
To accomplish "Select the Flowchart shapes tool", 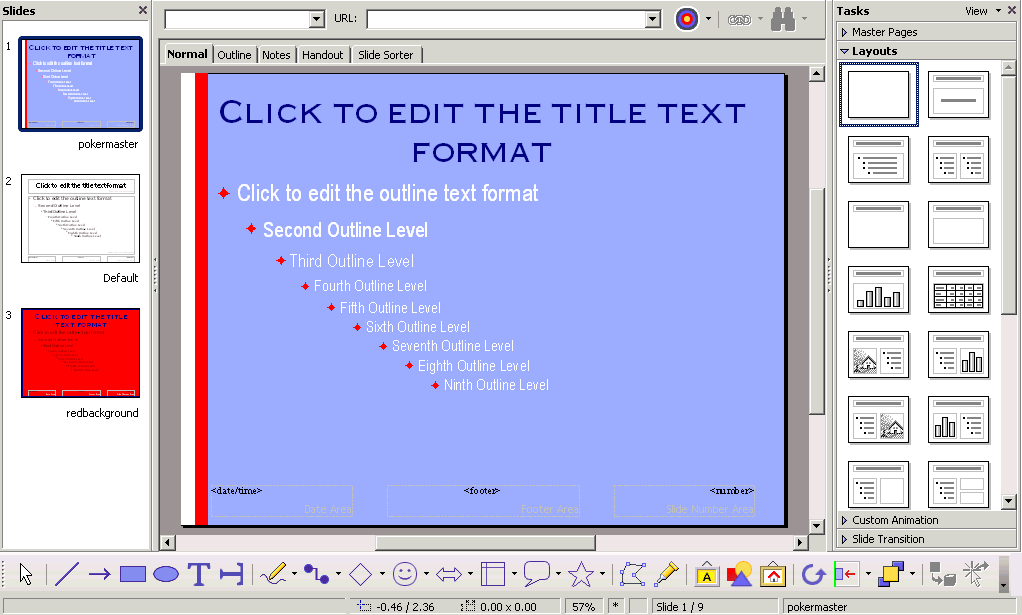I will click(x=493, y=574).
